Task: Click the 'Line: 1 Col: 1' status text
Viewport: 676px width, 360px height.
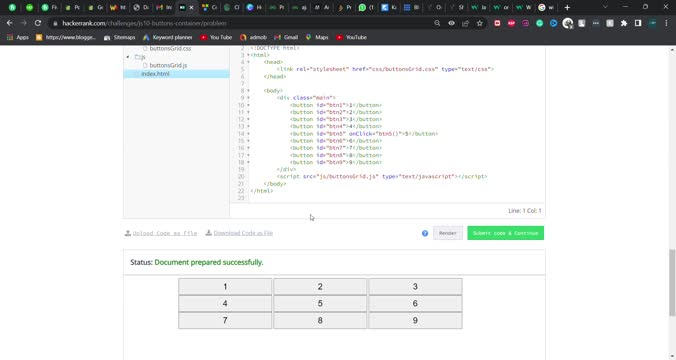Action: coord(525,211)
